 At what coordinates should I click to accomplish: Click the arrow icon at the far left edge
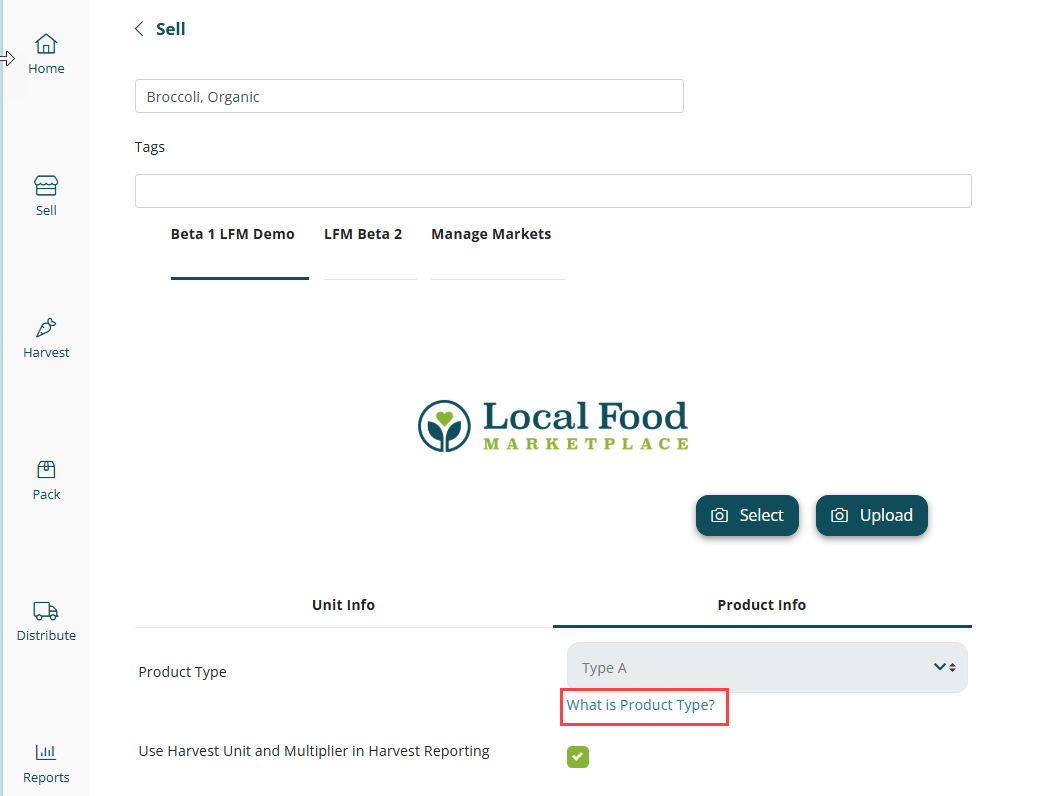[7, 59]
